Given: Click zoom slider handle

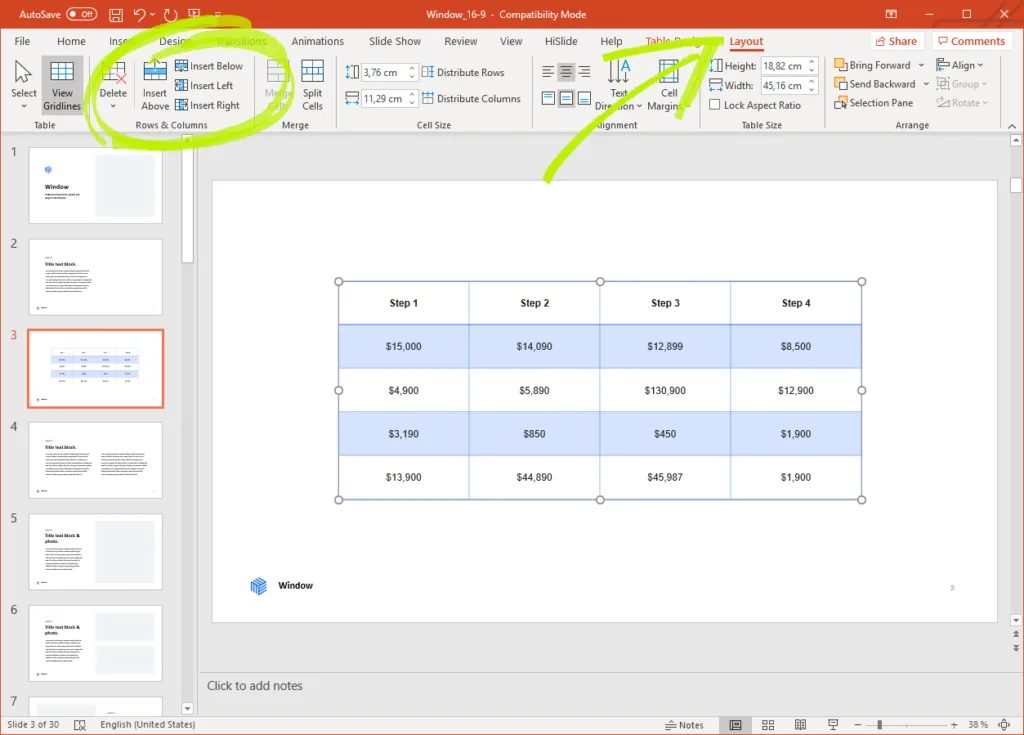Looking at the screenshot, I should 880,725.
